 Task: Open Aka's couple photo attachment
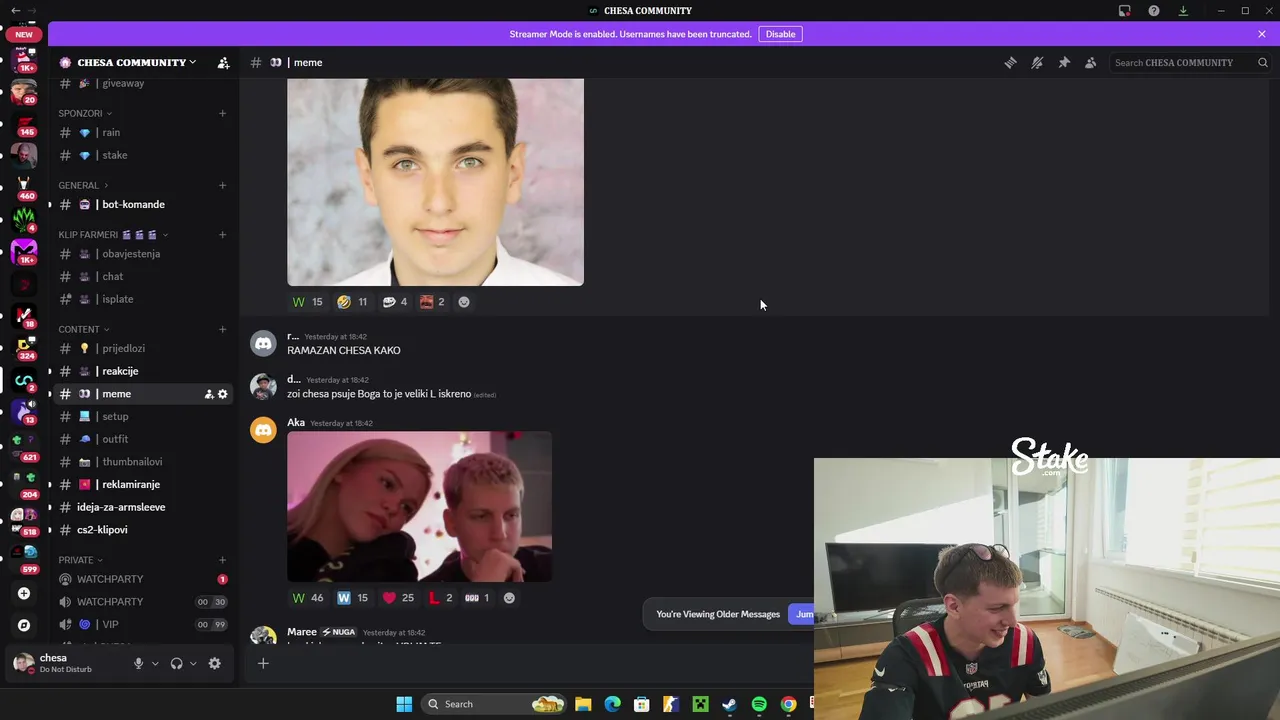(x=419, y=506)
